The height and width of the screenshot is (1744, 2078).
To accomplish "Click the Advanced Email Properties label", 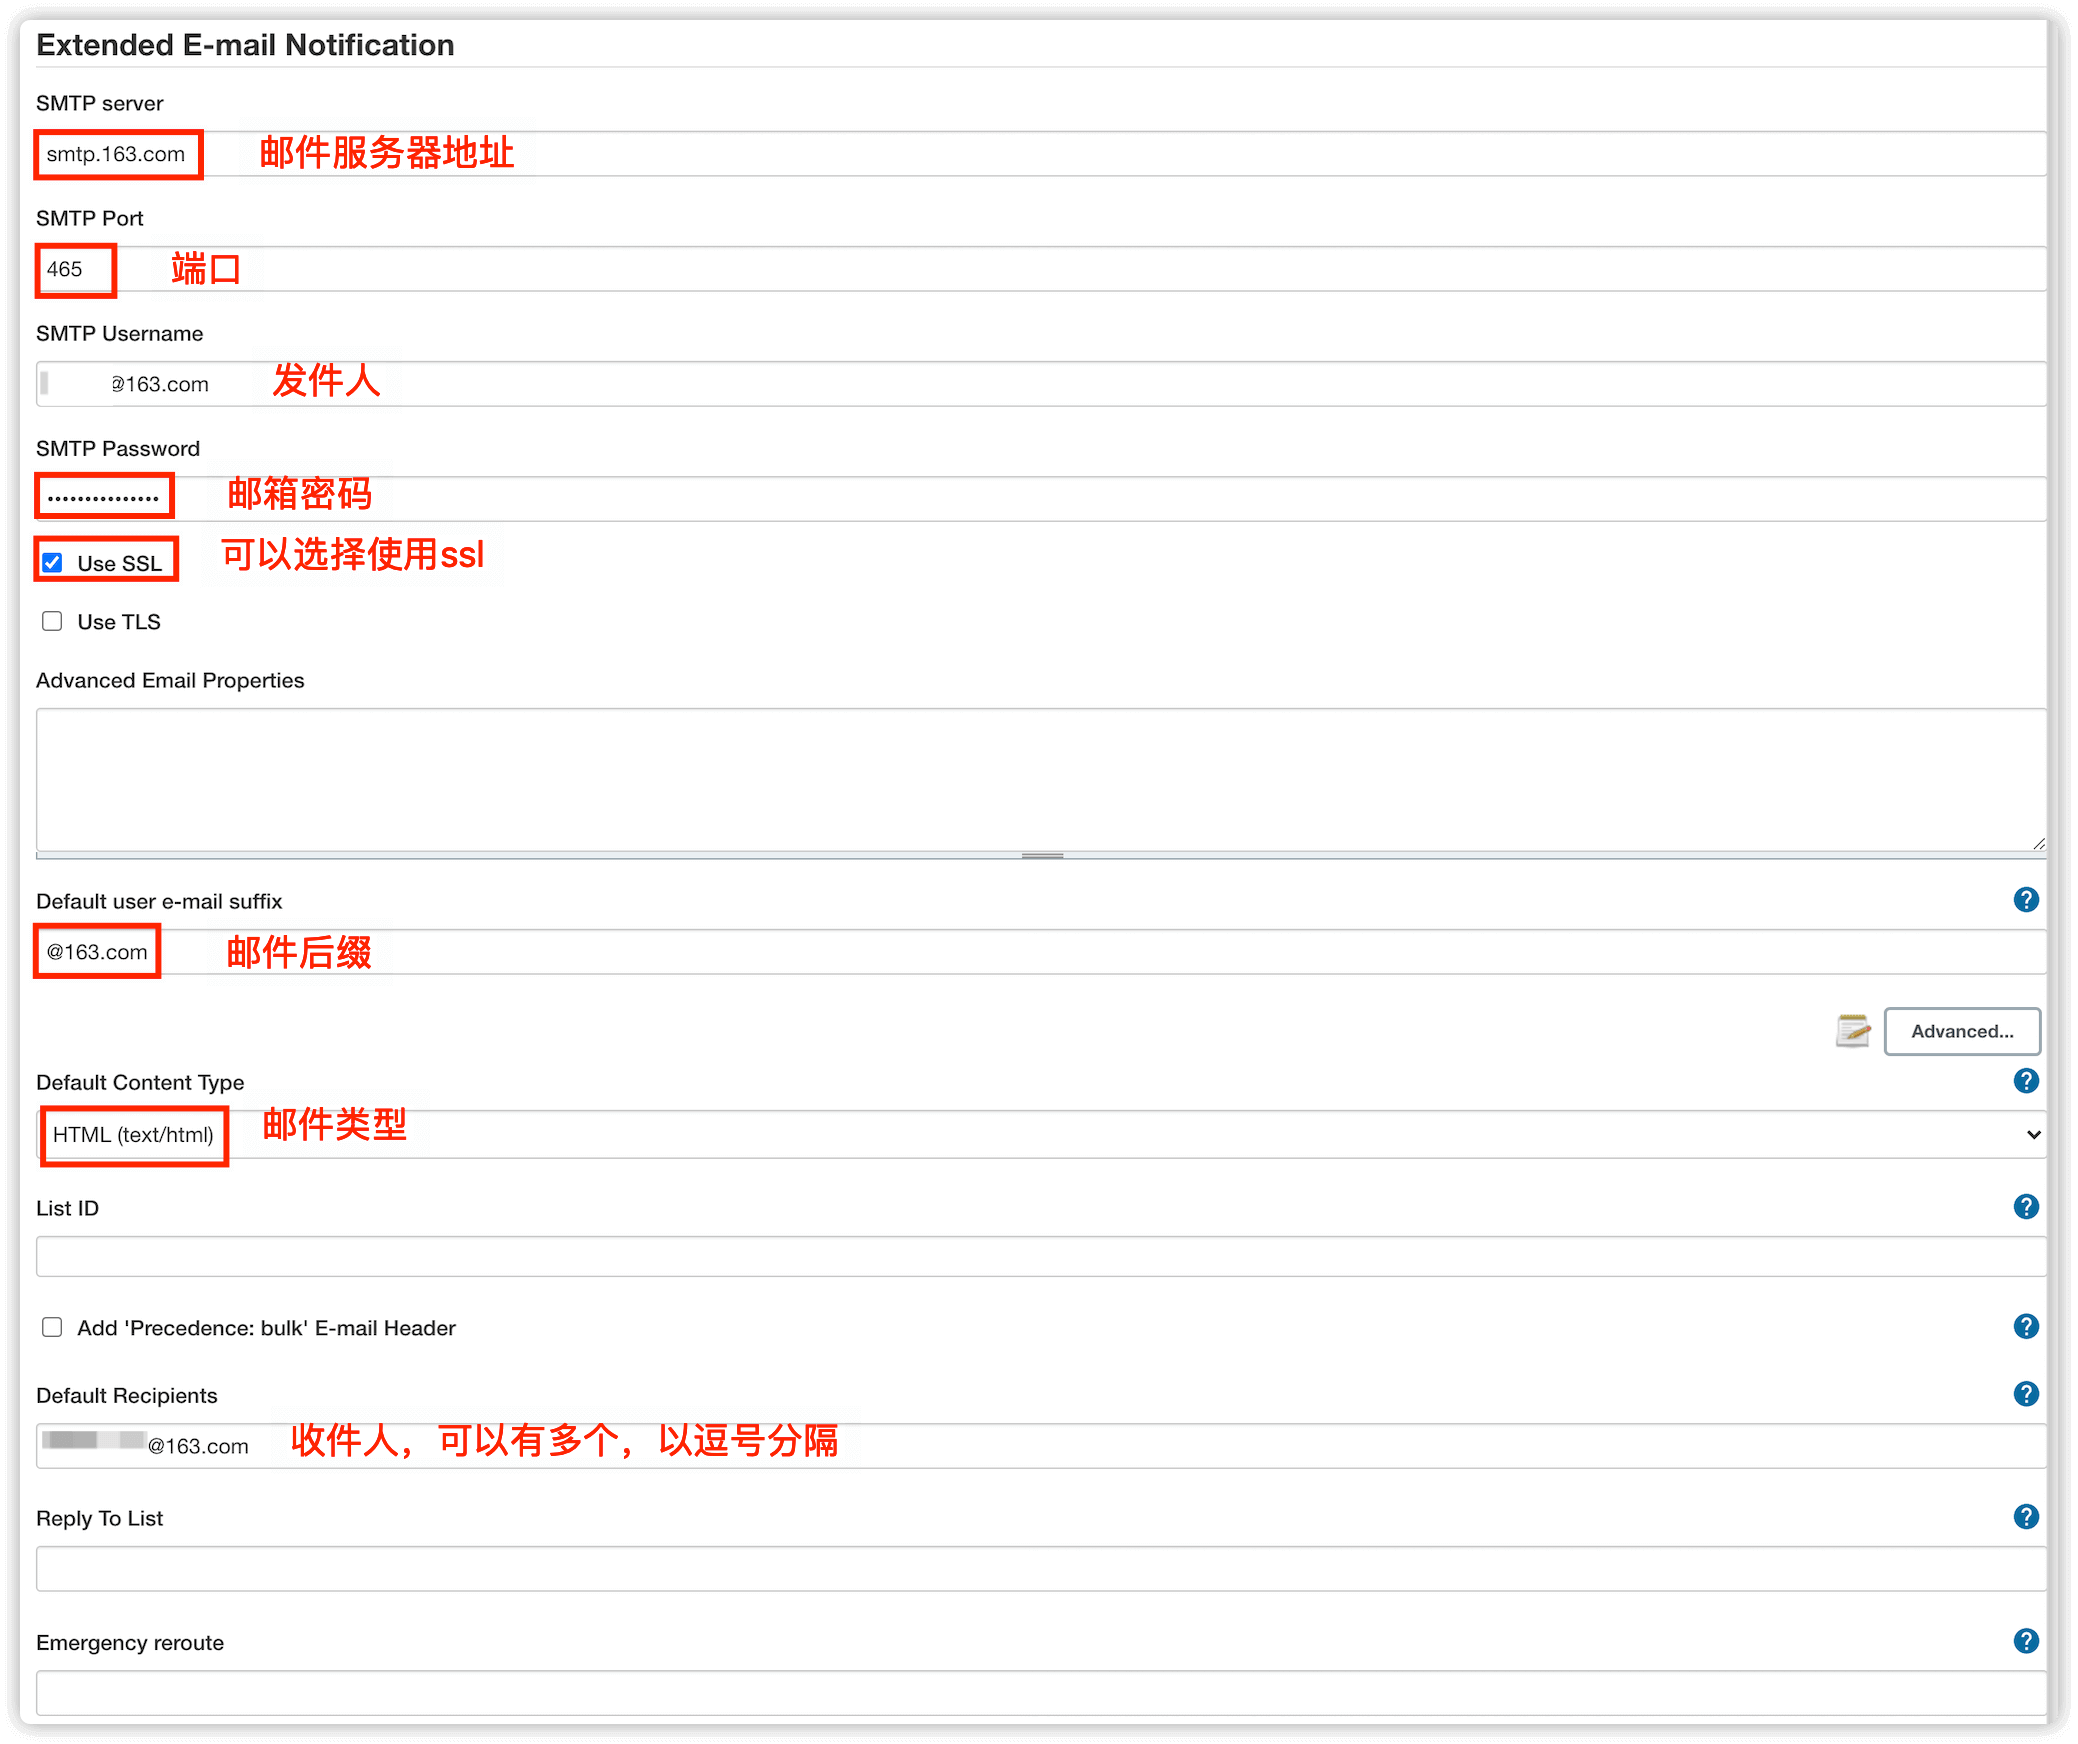I will tap(170, 680).
